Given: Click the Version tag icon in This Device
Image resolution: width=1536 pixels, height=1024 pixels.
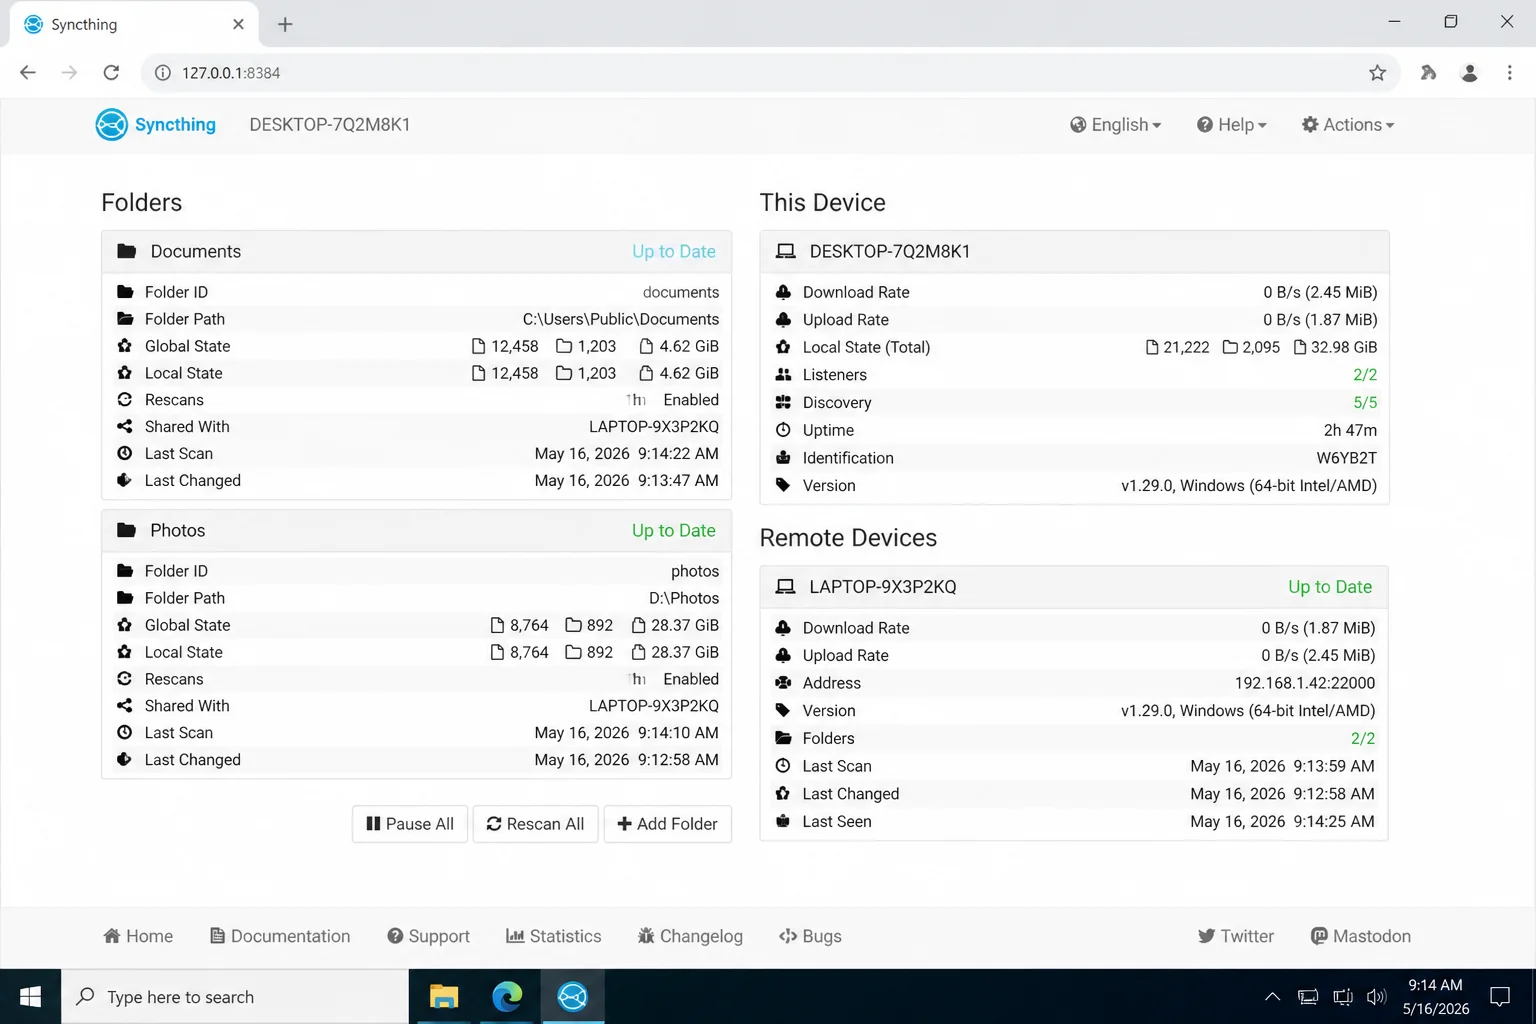Looking at the screenshot, I should (x=783, y=485).
